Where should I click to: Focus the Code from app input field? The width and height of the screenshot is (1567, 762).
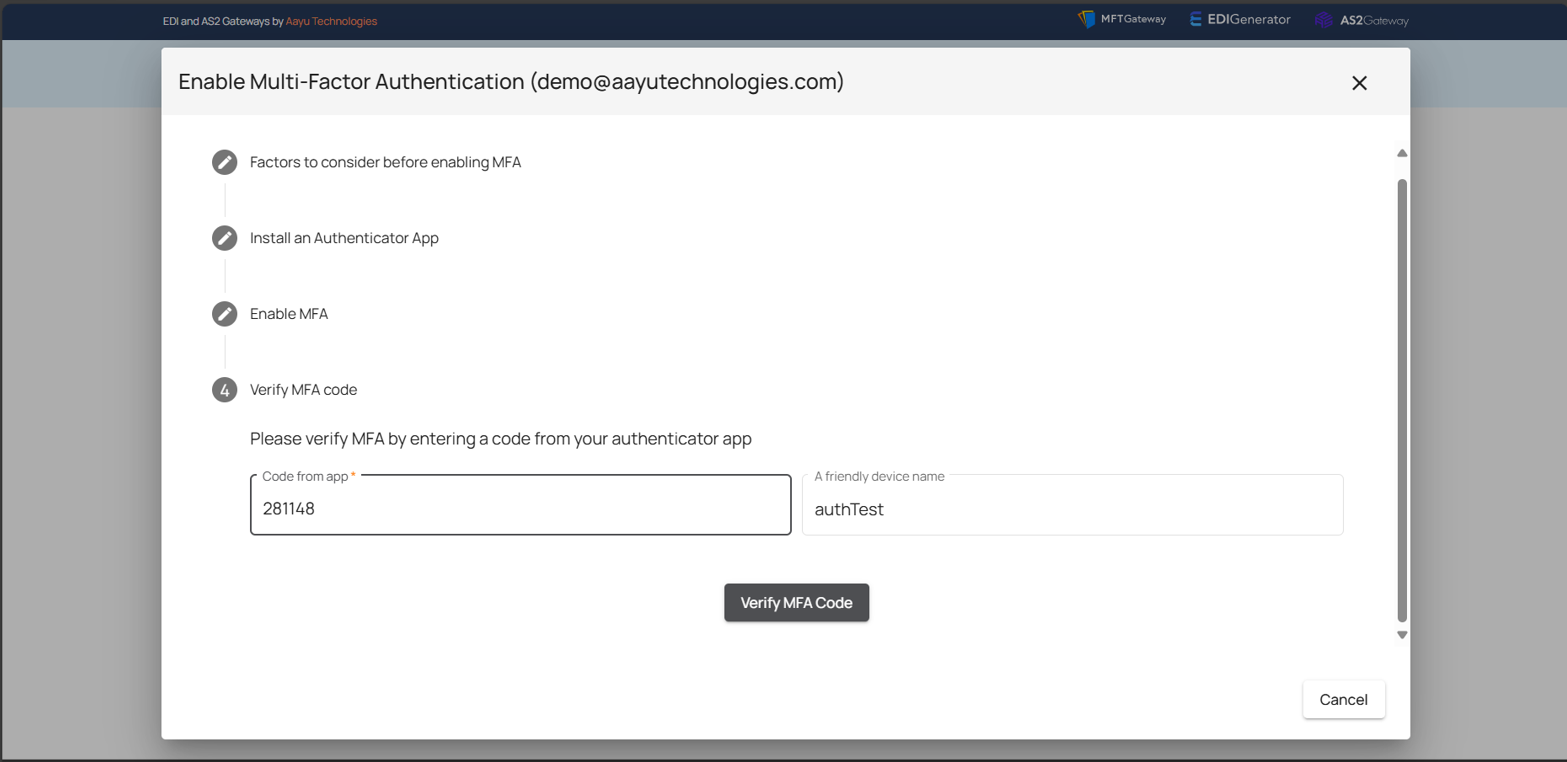pos(520,505)
